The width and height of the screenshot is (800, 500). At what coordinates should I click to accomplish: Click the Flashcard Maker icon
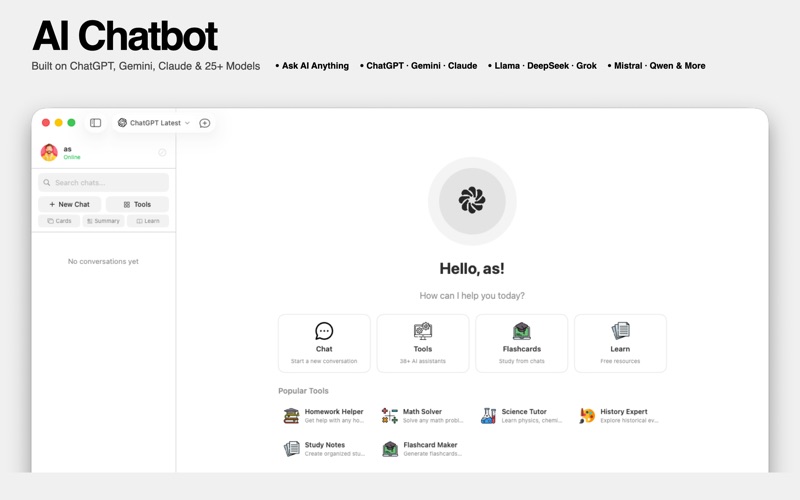(x=390, y=448)
